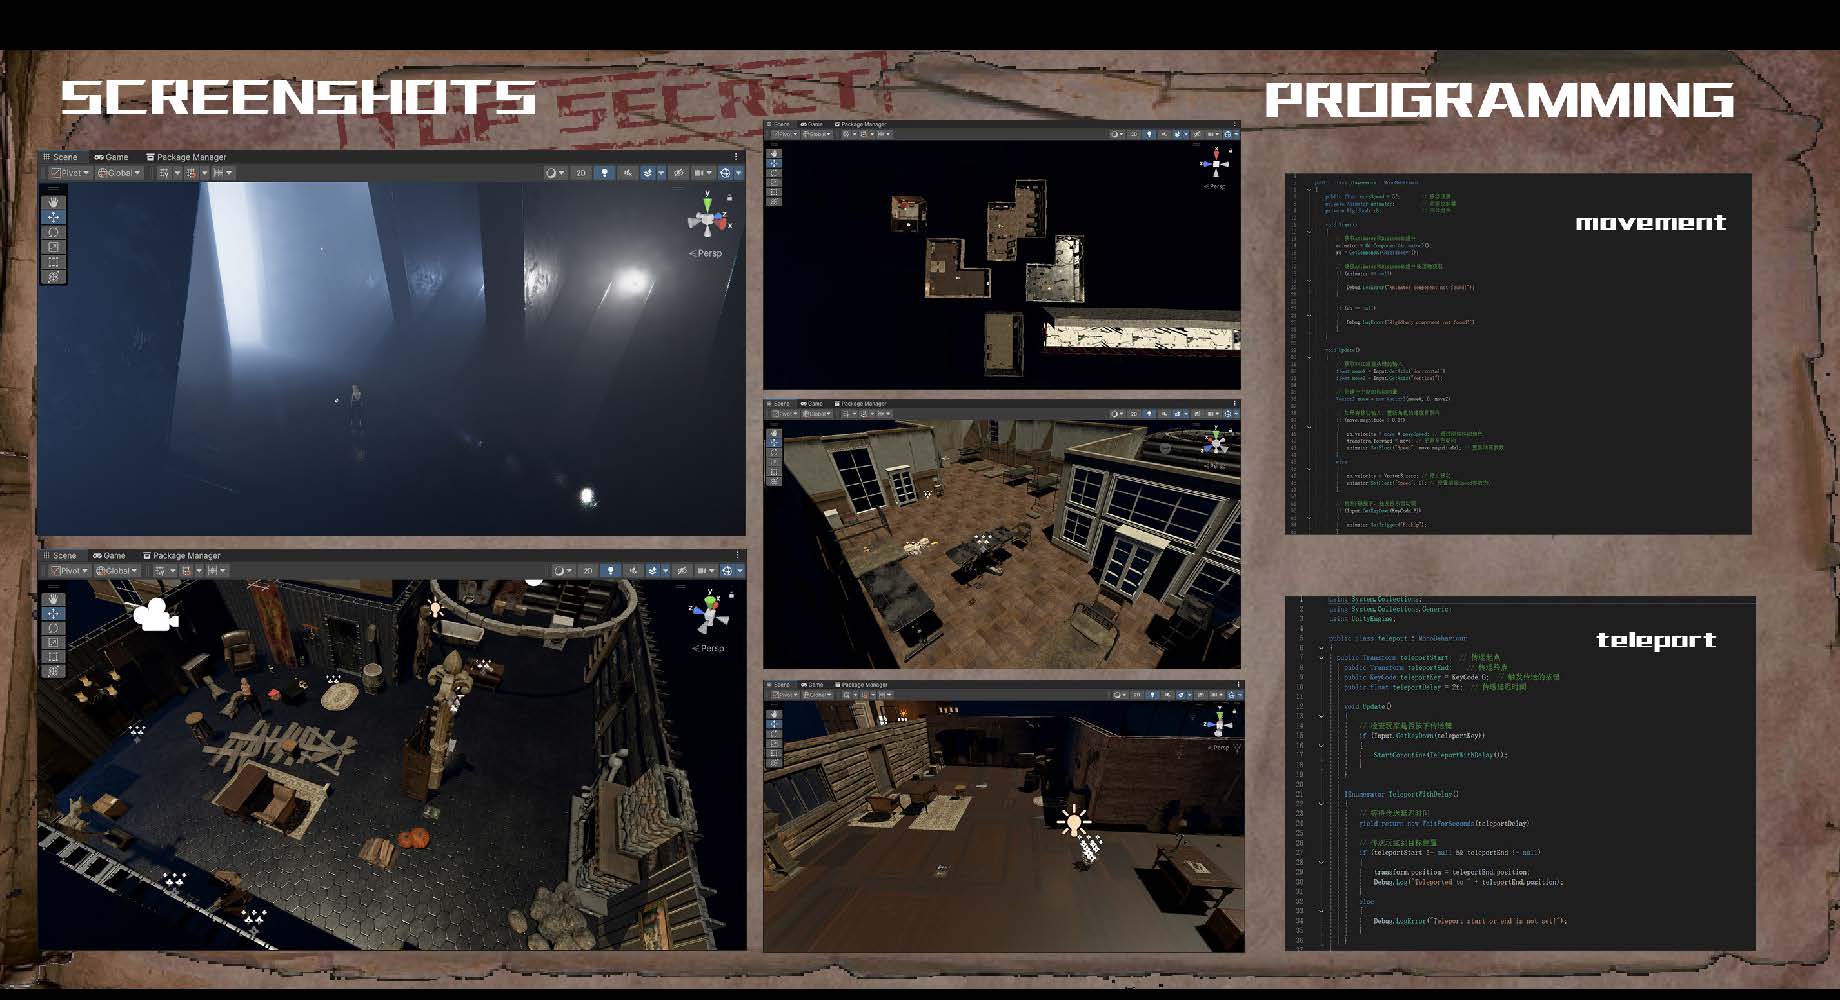
Task: Select Hand tool in top-left foggy scene view
Action: [x=53, y=202]
